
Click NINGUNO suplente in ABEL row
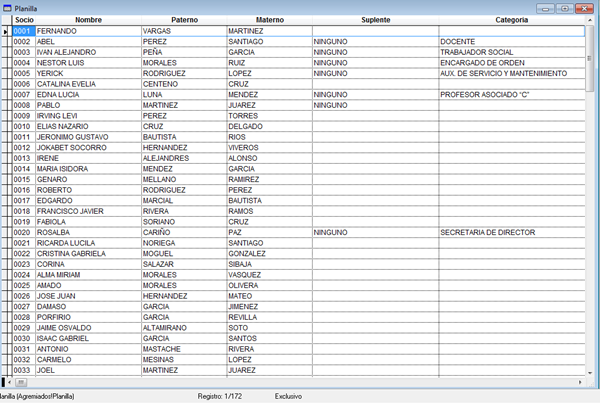tap(376, 42)
